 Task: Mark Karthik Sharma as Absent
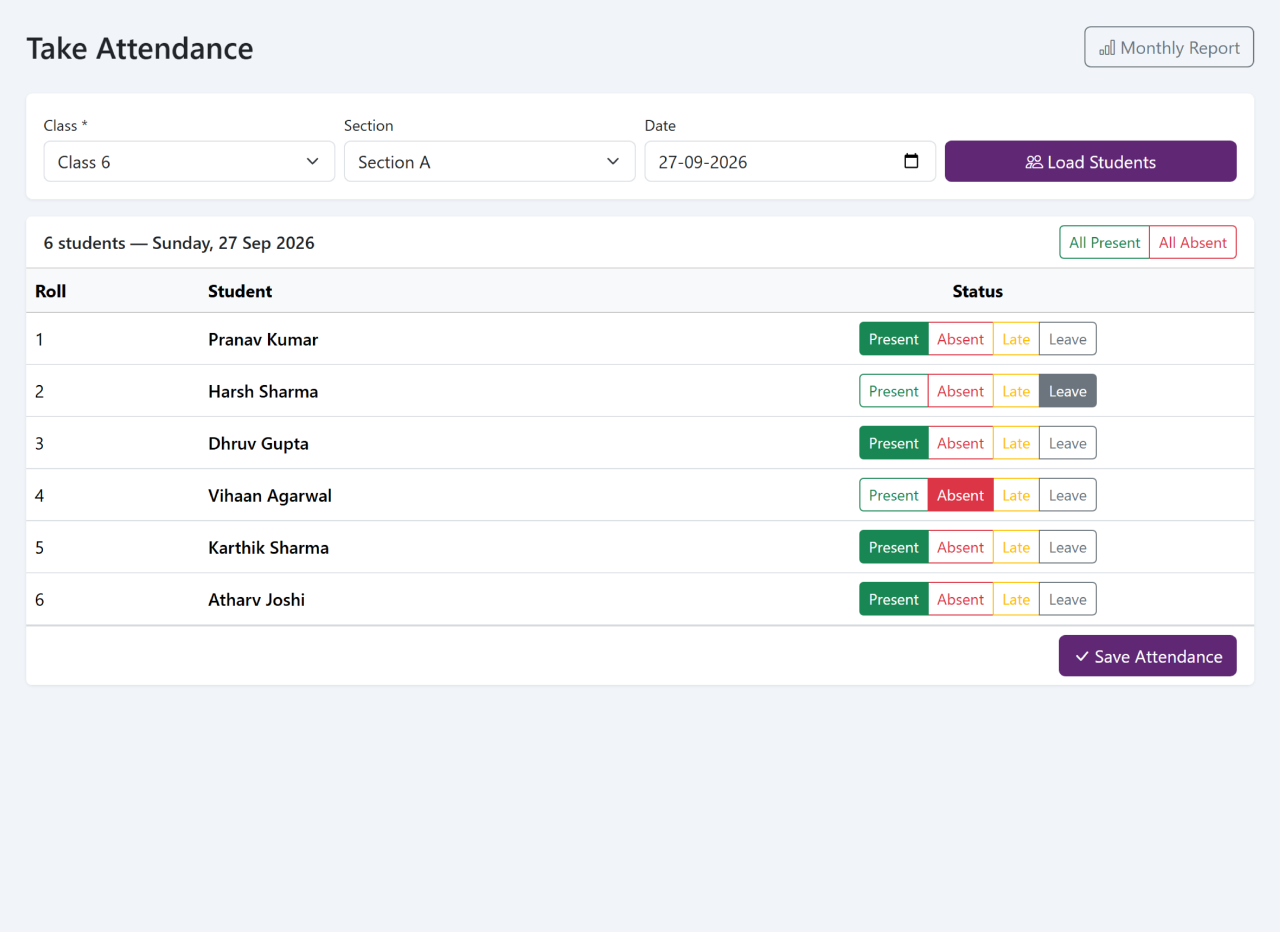coord(961,547)
